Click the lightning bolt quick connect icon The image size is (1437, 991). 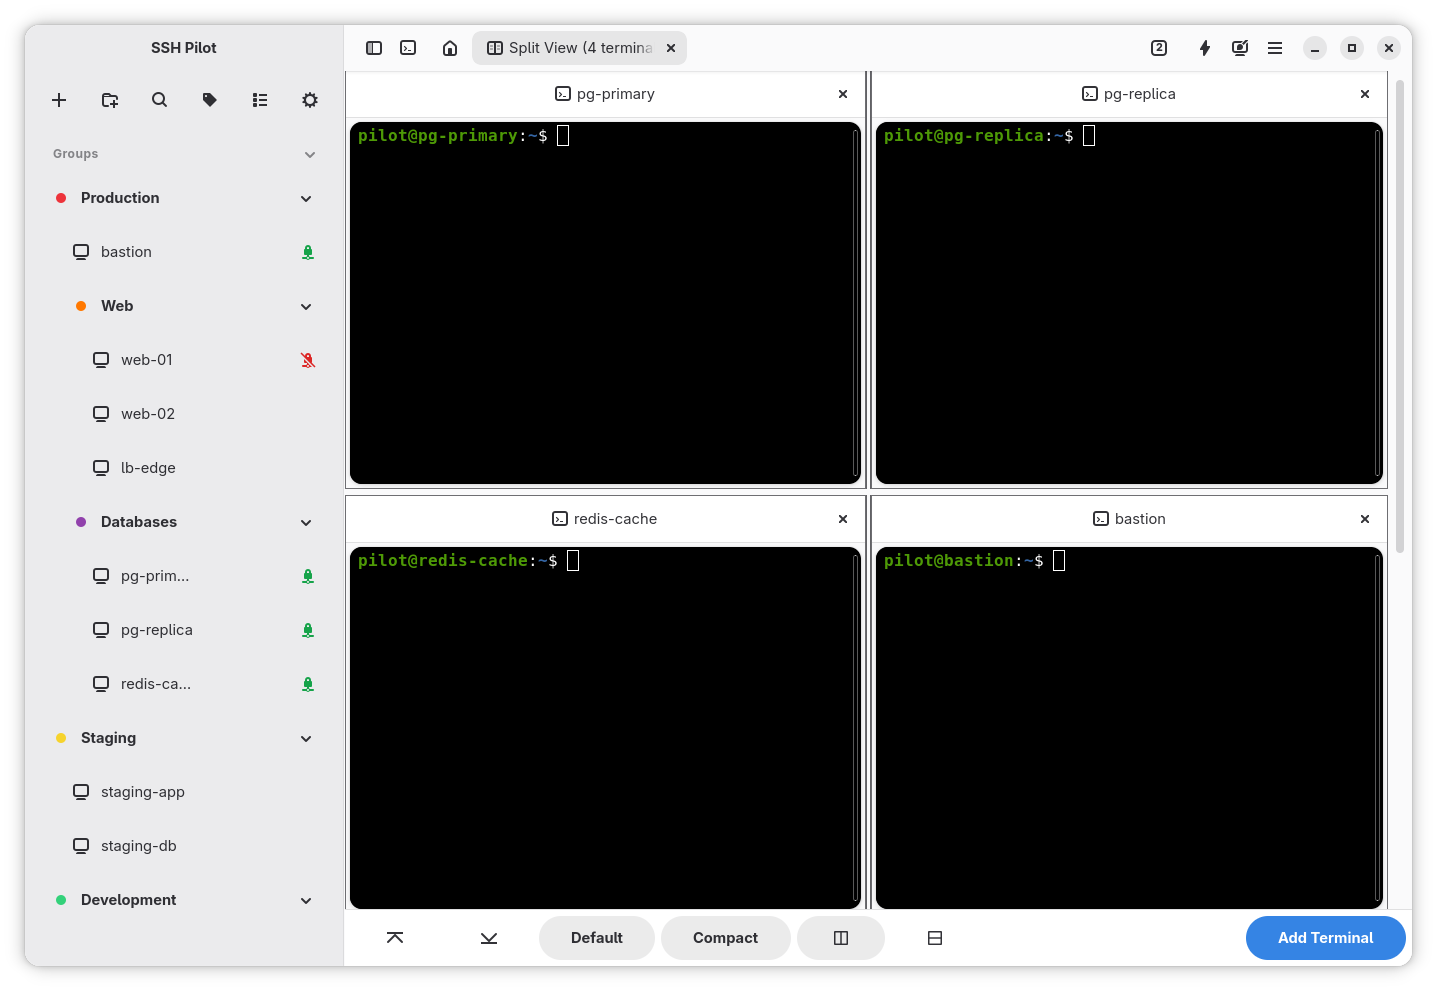(x=1205, y=48)
